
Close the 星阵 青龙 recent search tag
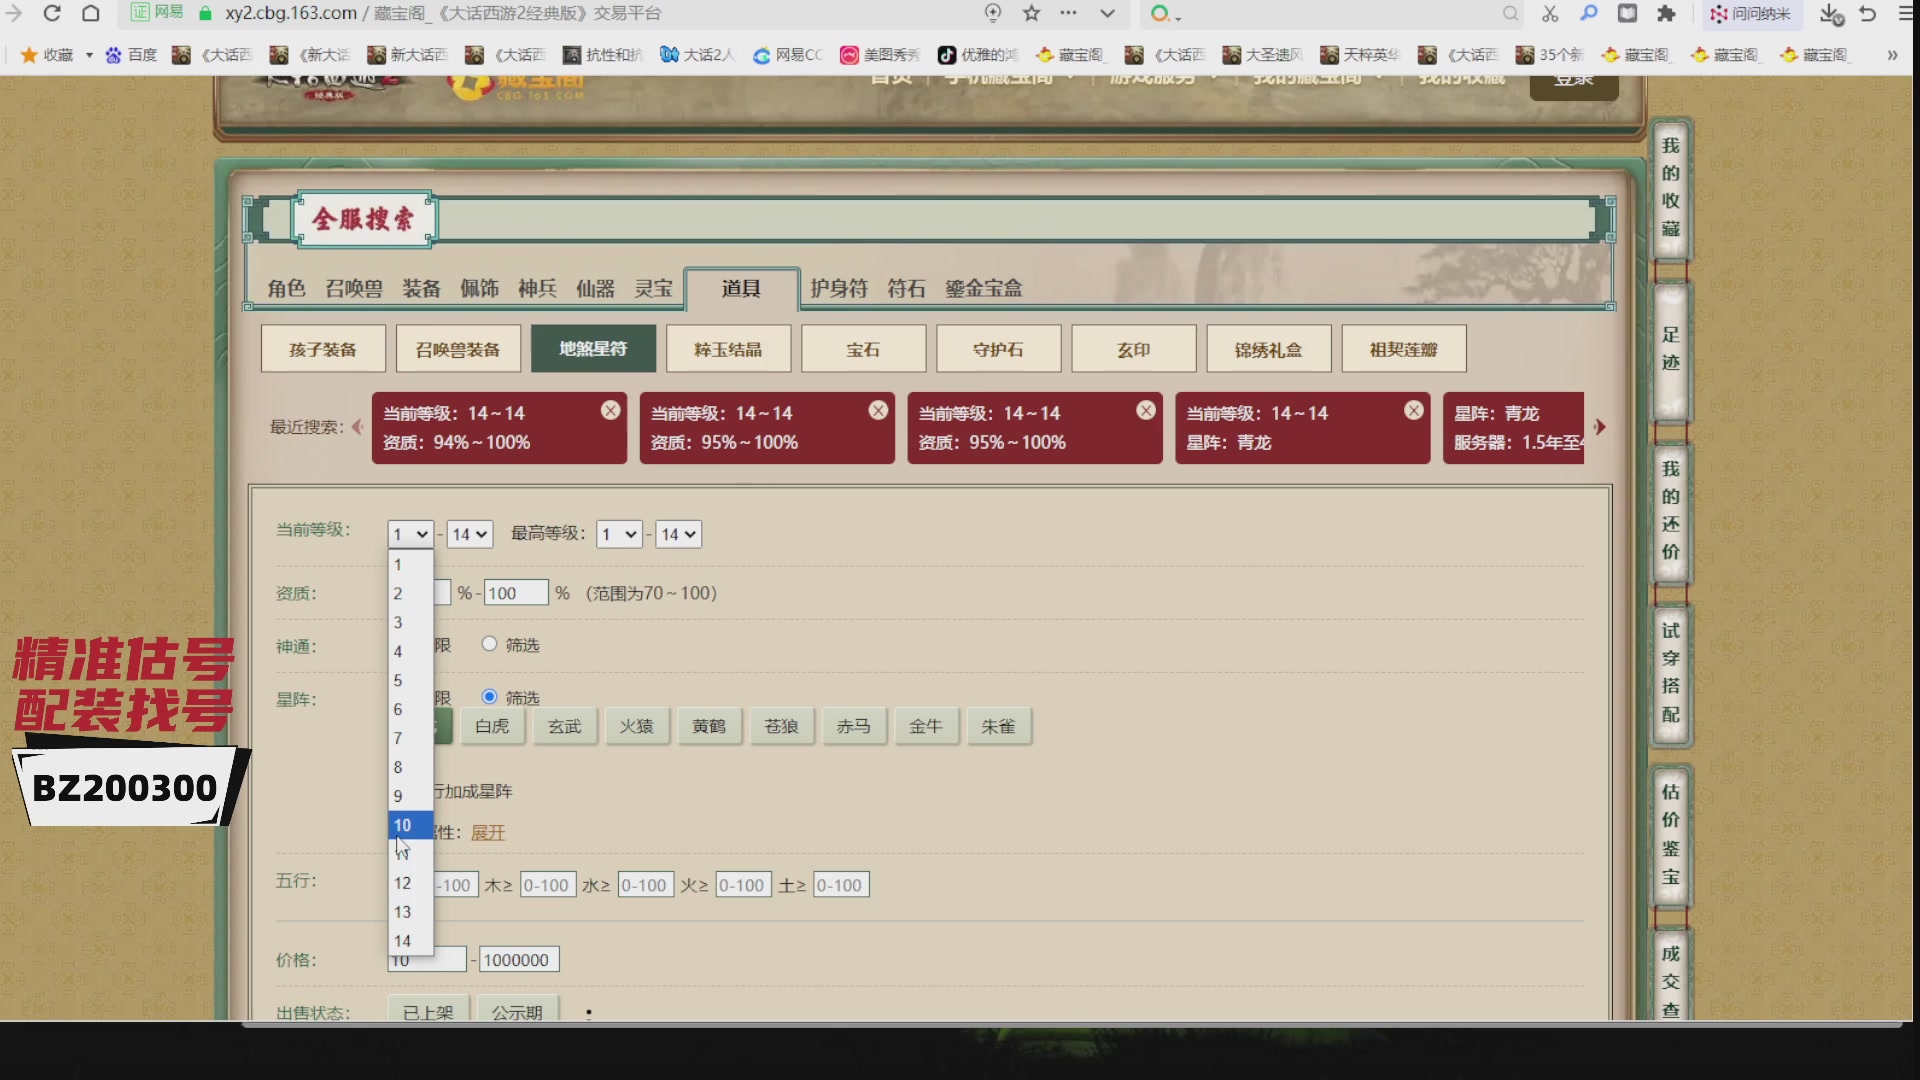(x=1413, y=411)
